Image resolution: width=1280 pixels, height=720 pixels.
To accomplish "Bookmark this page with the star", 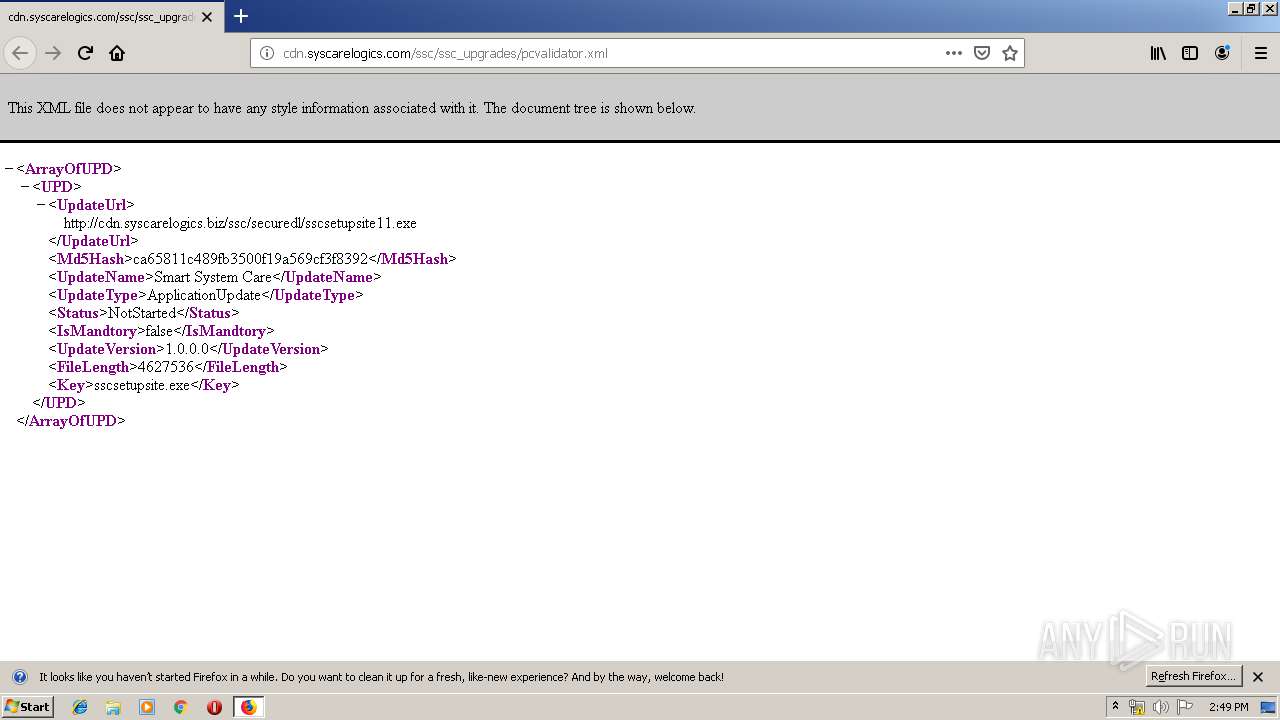I will click(1010, 53).
